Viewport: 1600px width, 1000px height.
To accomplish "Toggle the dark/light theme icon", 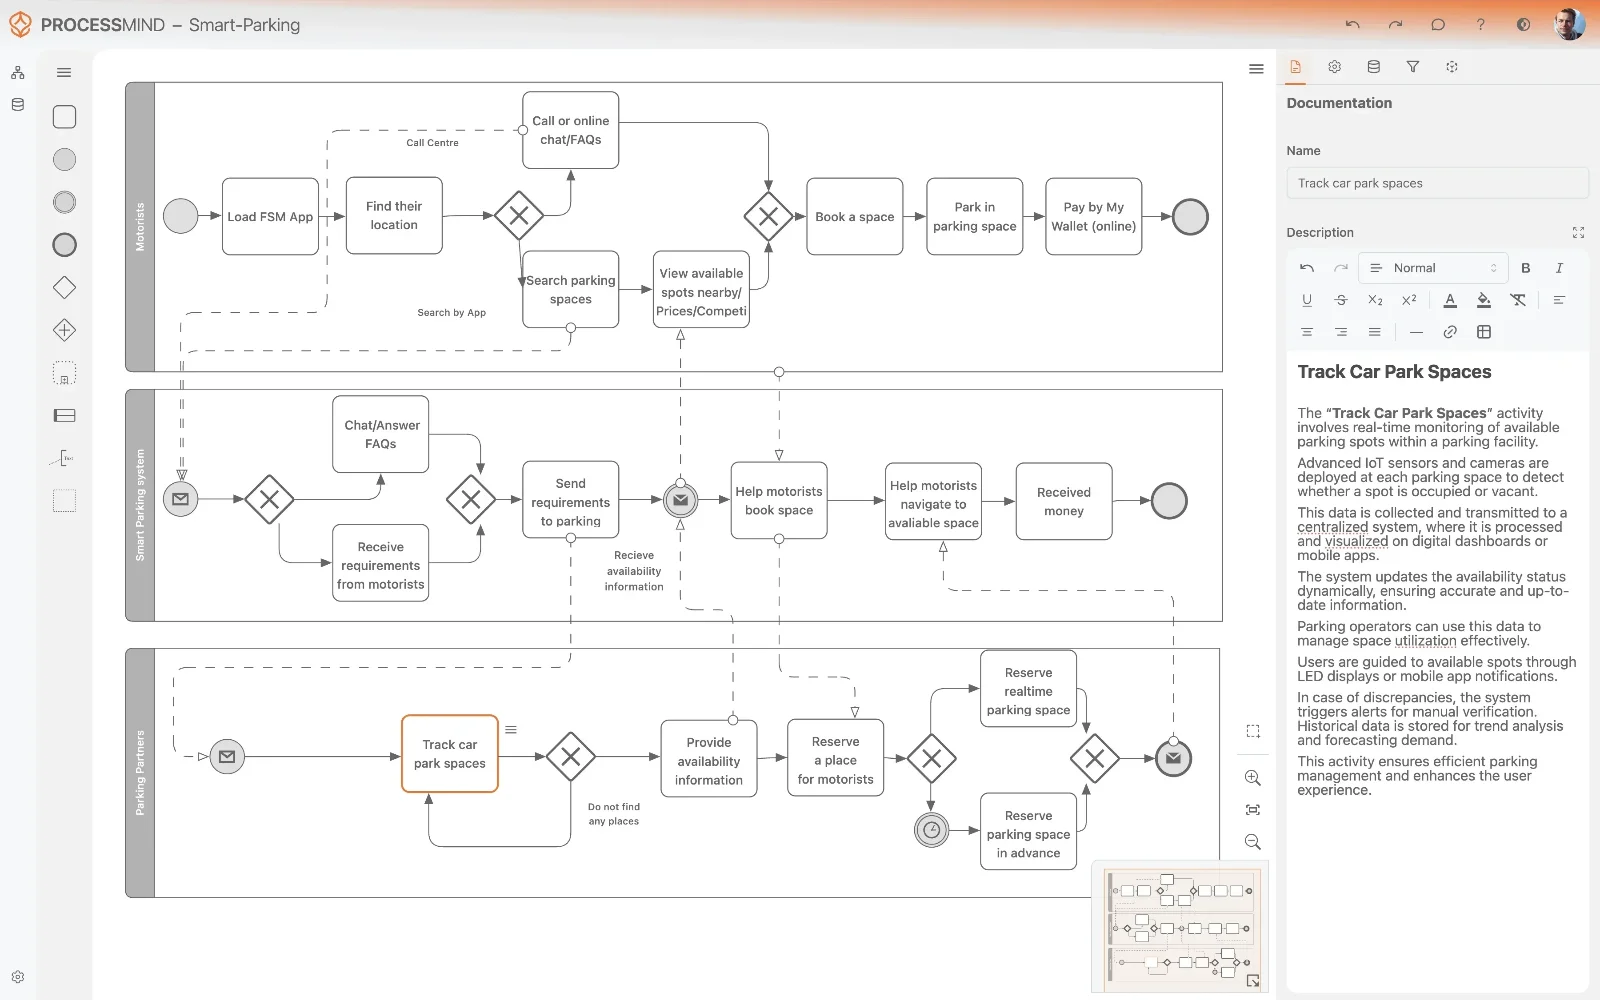I will point(1523,24).
